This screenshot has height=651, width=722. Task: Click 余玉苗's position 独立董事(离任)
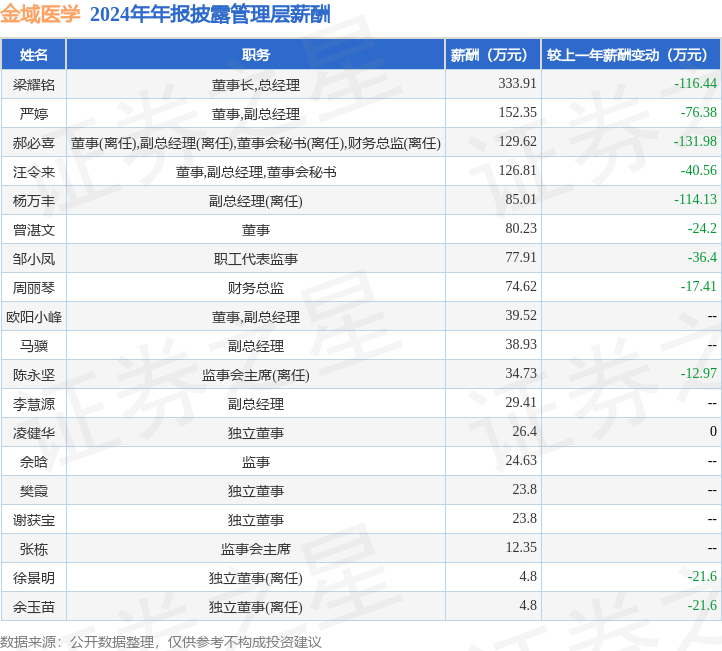tap(256, 607)
